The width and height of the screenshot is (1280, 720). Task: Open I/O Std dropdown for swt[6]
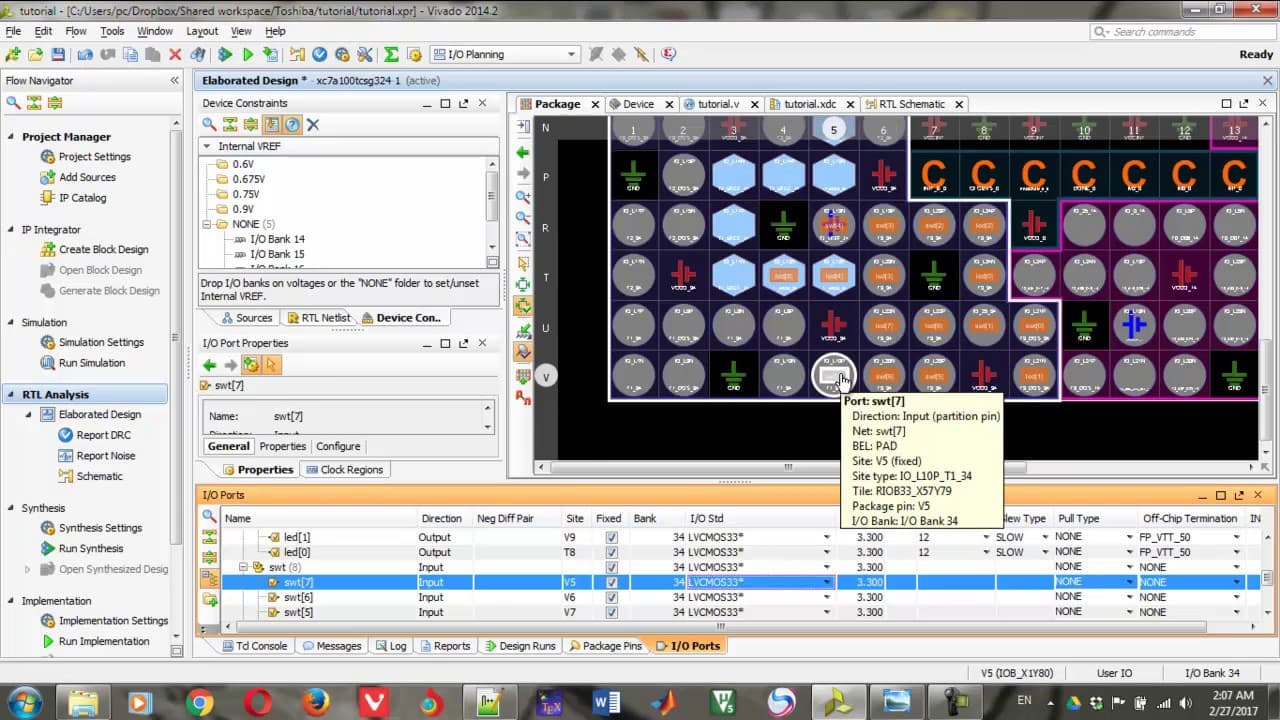(x=826, y=597)
